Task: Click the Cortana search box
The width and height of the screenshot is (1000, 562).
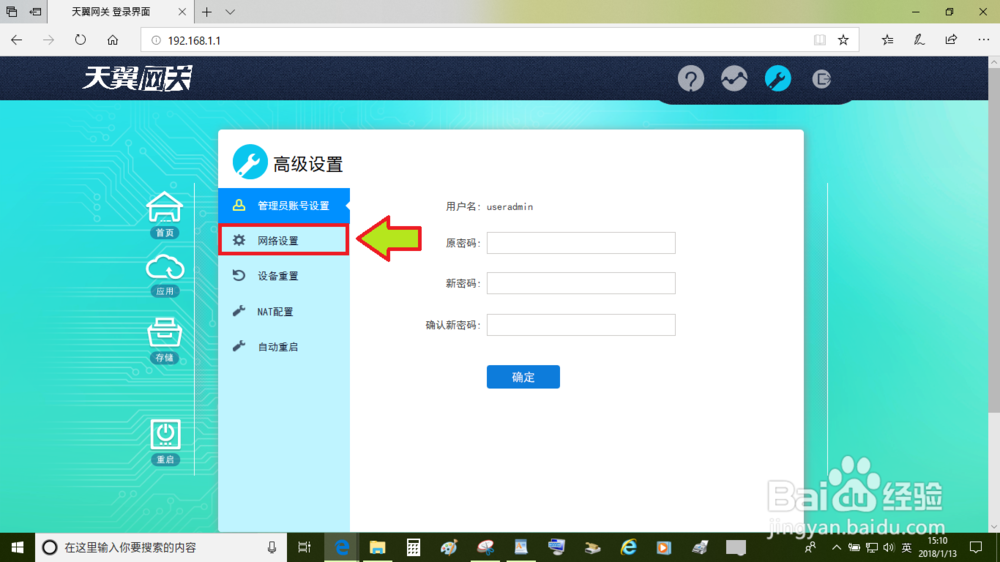Action: pos(159,547)
